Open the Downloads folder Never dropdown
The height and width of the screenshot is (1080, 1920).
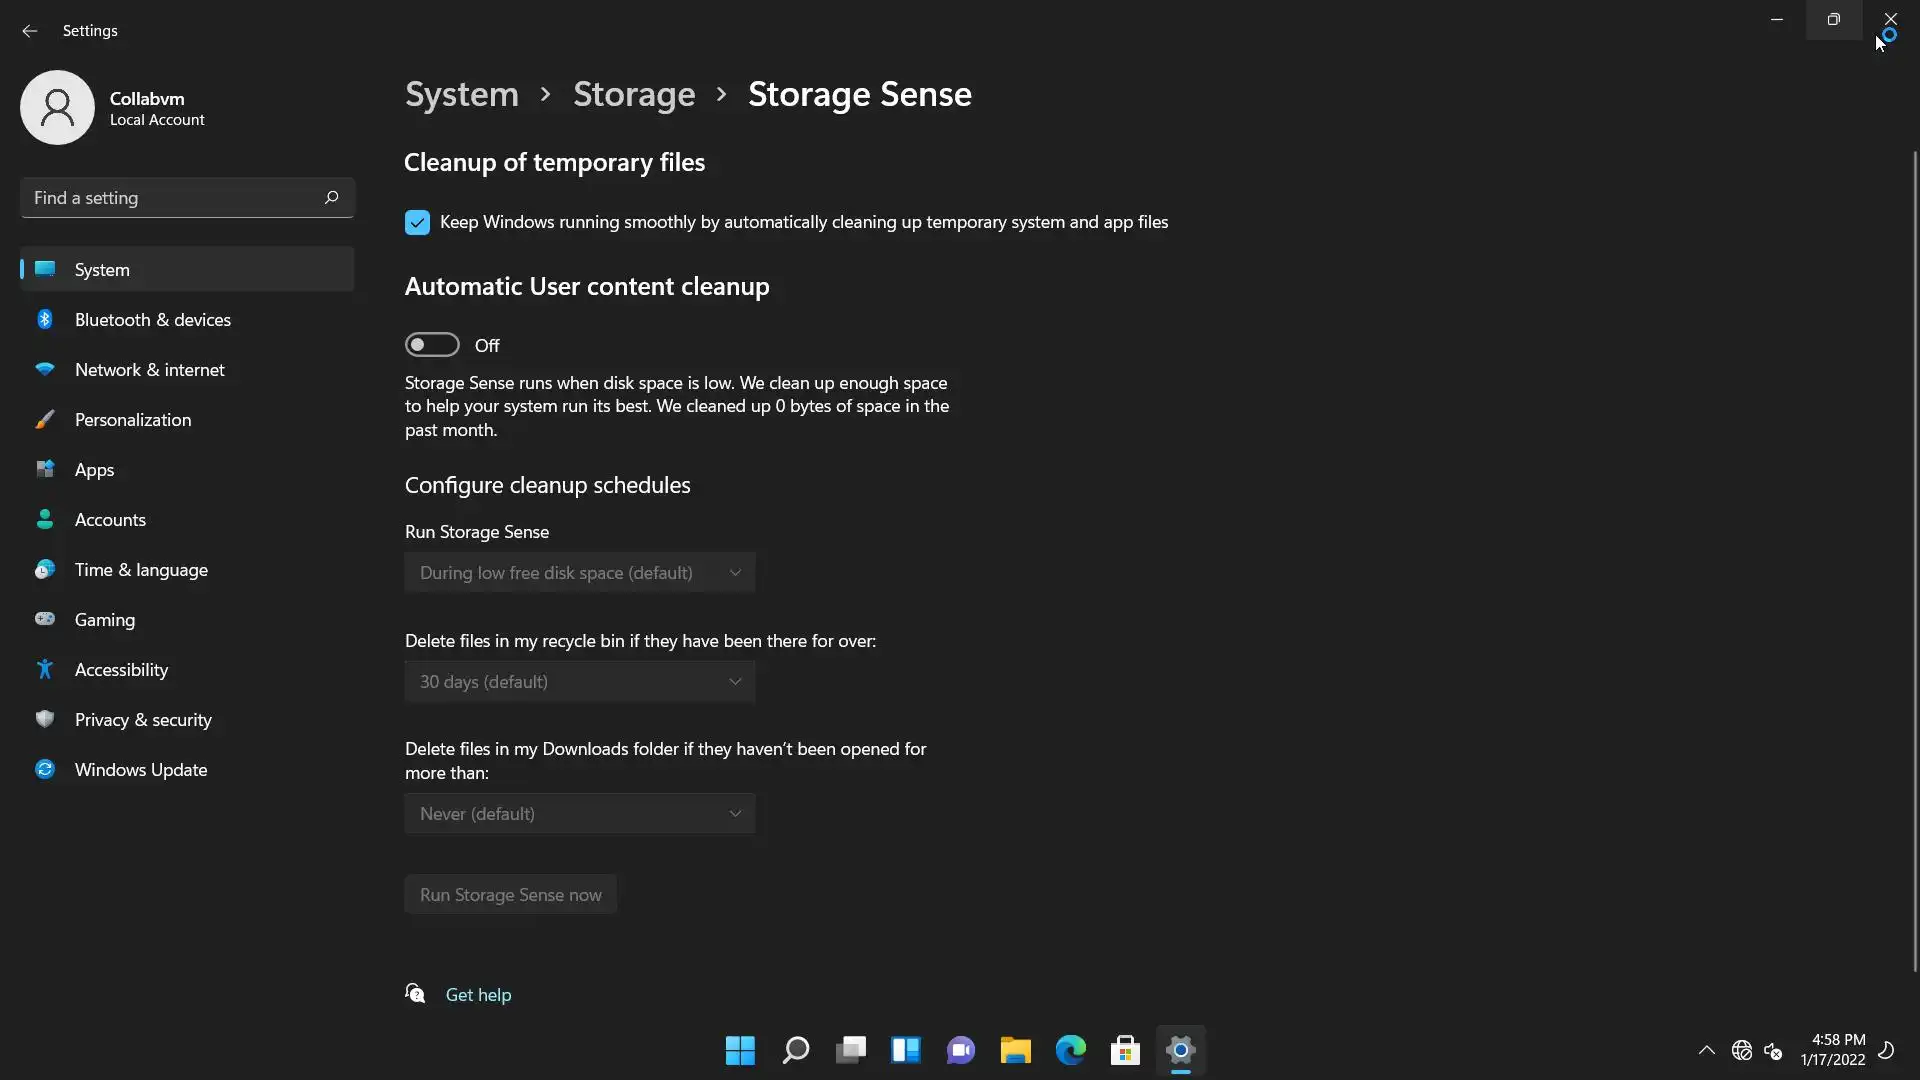579,814
